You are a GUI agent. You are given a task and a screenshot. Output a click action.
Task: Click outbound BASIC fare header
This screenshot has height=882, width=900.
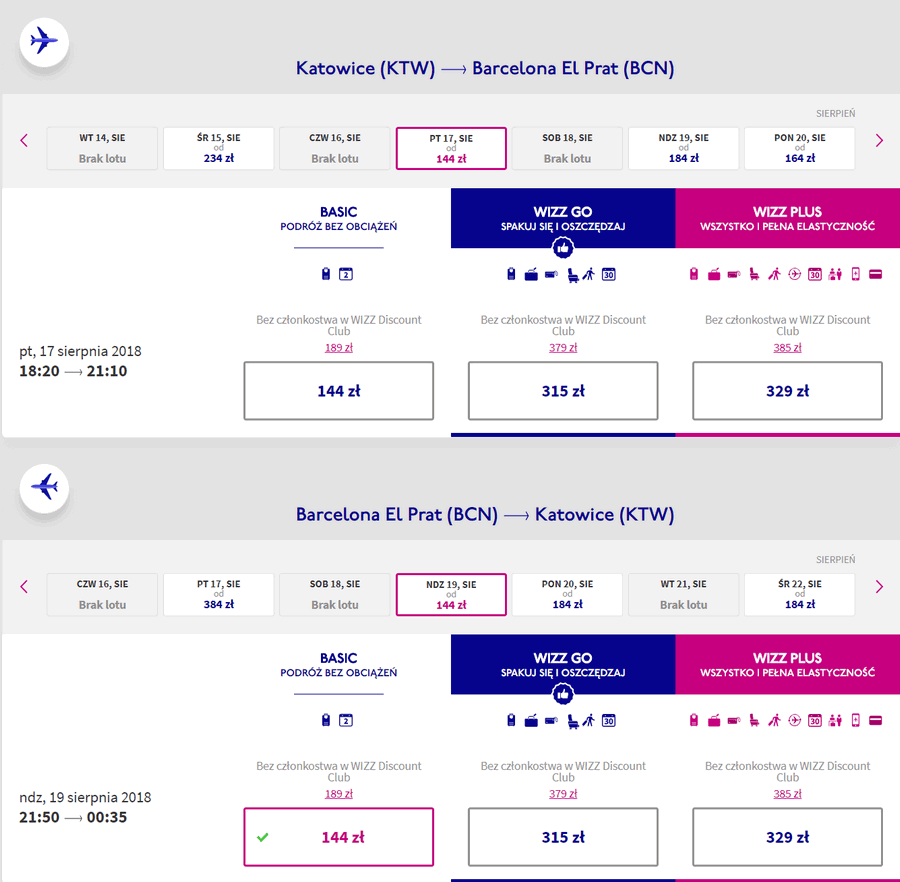(x=339, y=219)
